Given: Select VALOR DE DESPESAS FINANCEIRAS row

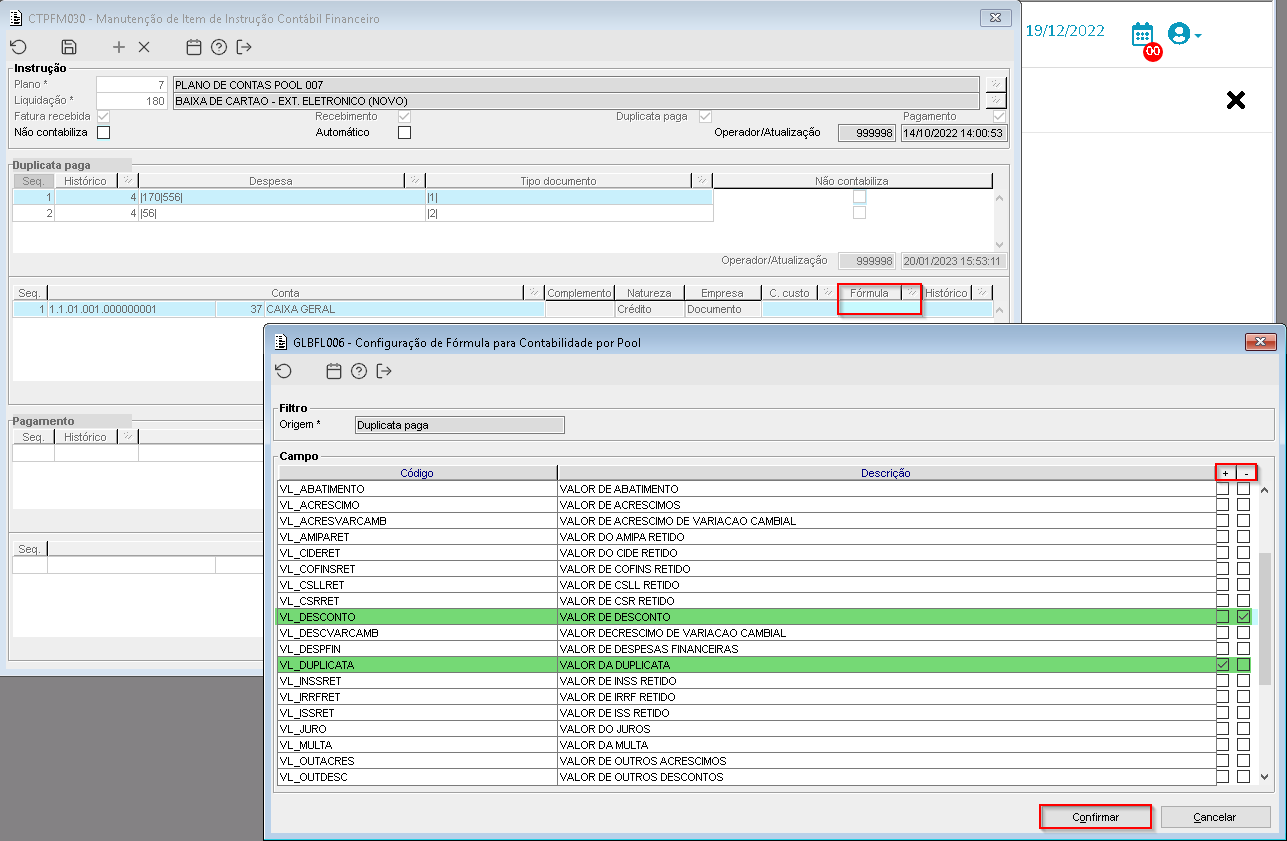Looking at the screenshot, I should pos(746,649).
